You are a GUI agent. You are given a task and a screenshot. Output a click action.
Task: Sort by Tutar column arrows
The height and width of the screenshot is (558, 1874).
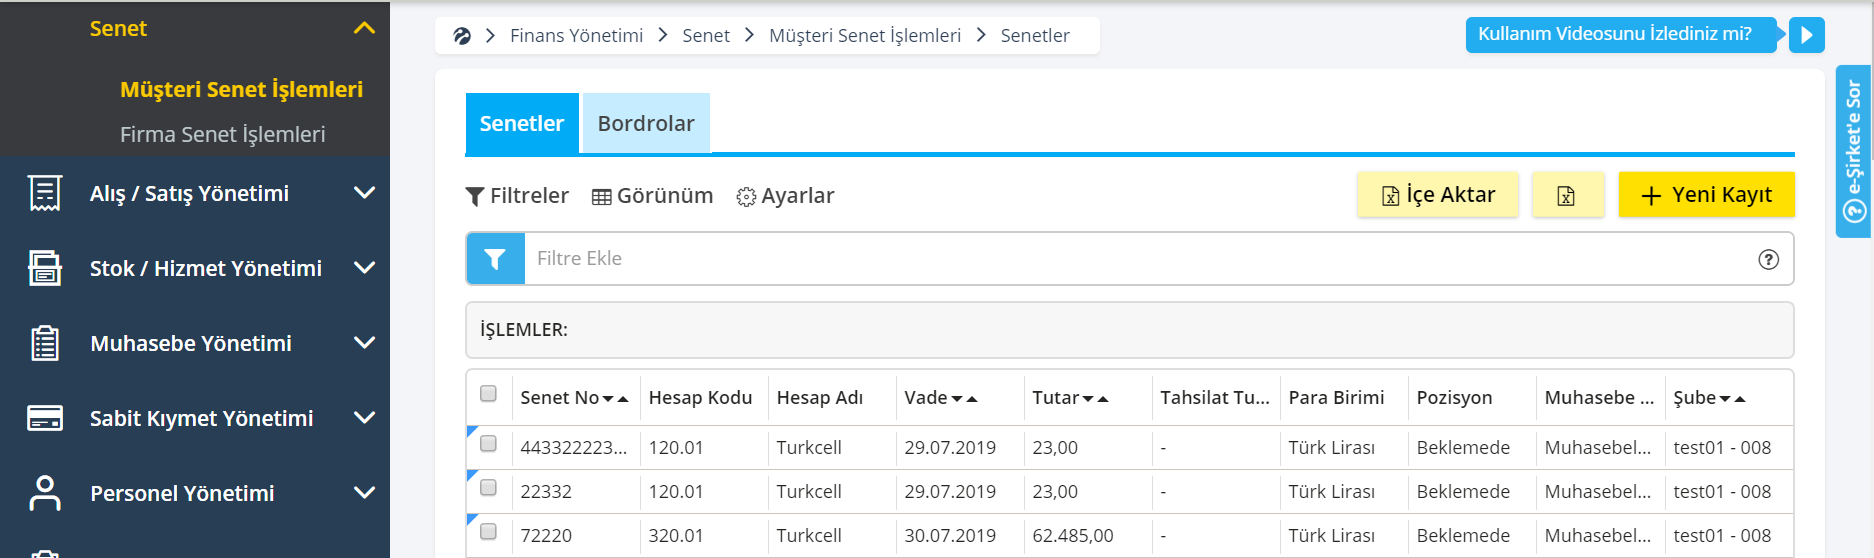pyautogui.click(x=1095, y=399)
